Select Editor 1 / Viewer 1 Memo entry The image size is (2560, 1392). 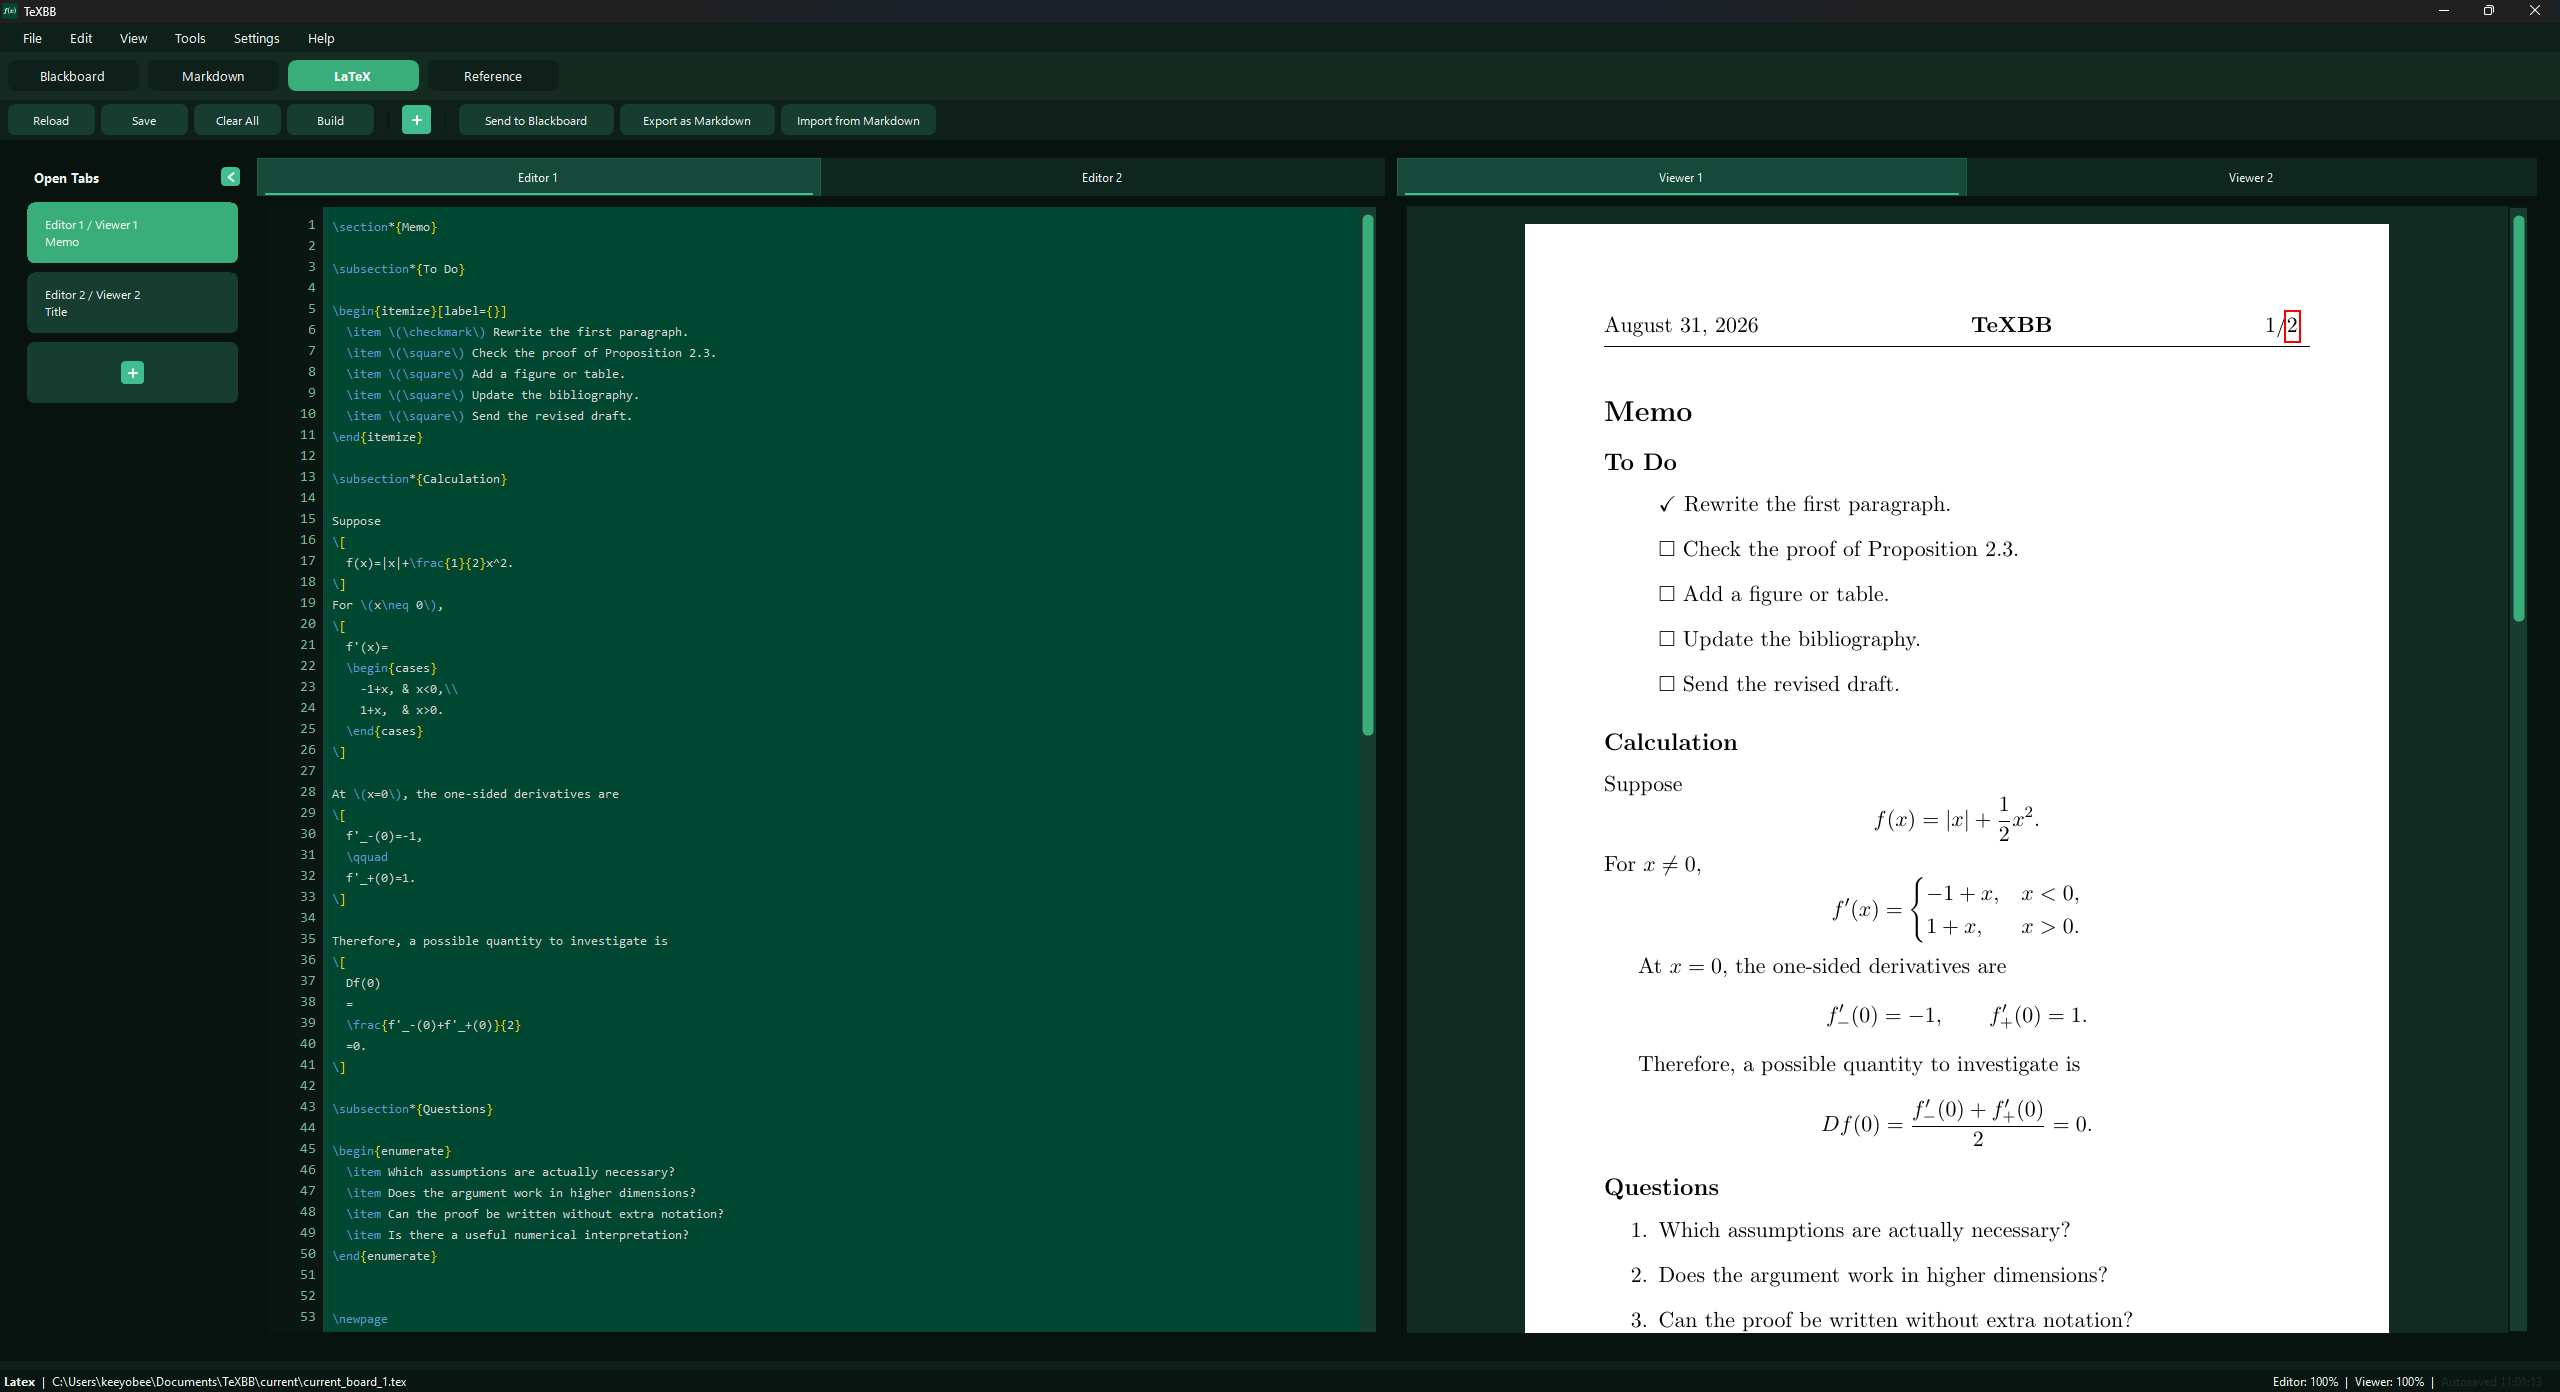[132, 233]
